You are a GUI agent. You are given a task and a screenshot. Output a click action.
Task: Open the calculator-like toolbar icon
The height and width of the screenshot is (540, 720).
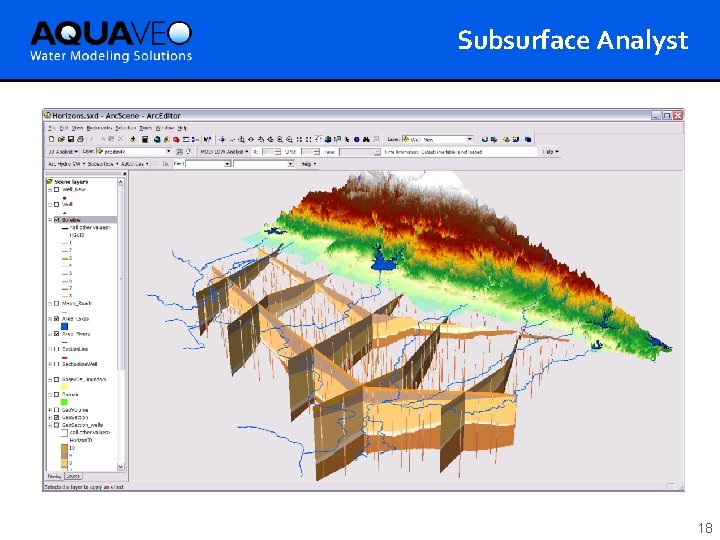[x=145, y=139]
